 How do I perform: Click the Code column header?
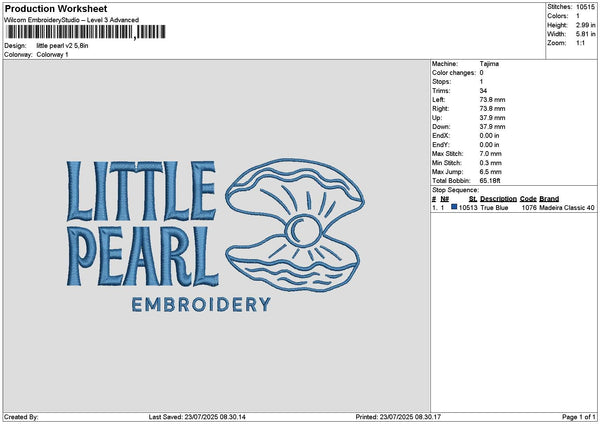click(x=528, y=199)
